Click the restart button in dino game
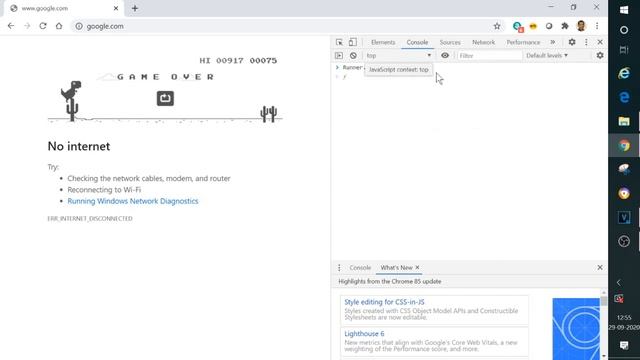The height and width of the screenshot is (360, 640). [x=165, y=98]
